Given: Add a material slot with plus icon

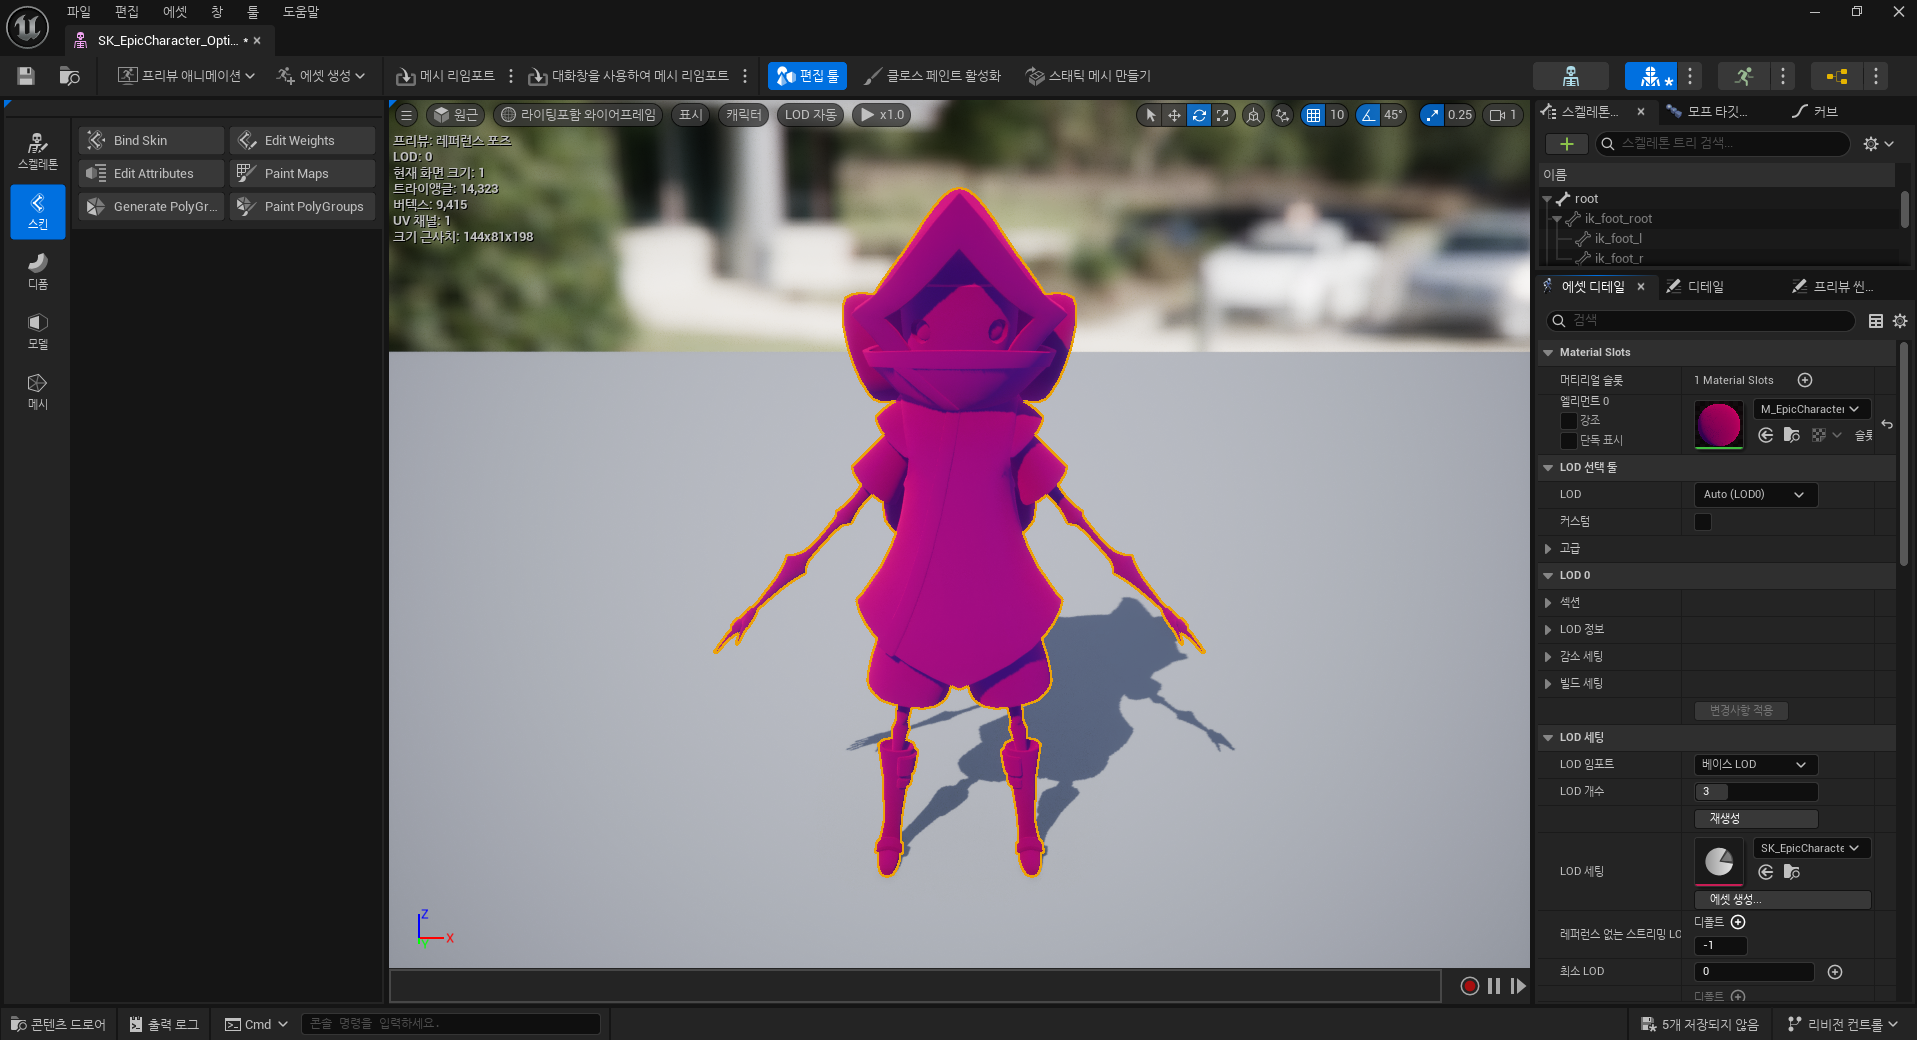Looking at the screenshot, I should click(x=1805, y=380).
